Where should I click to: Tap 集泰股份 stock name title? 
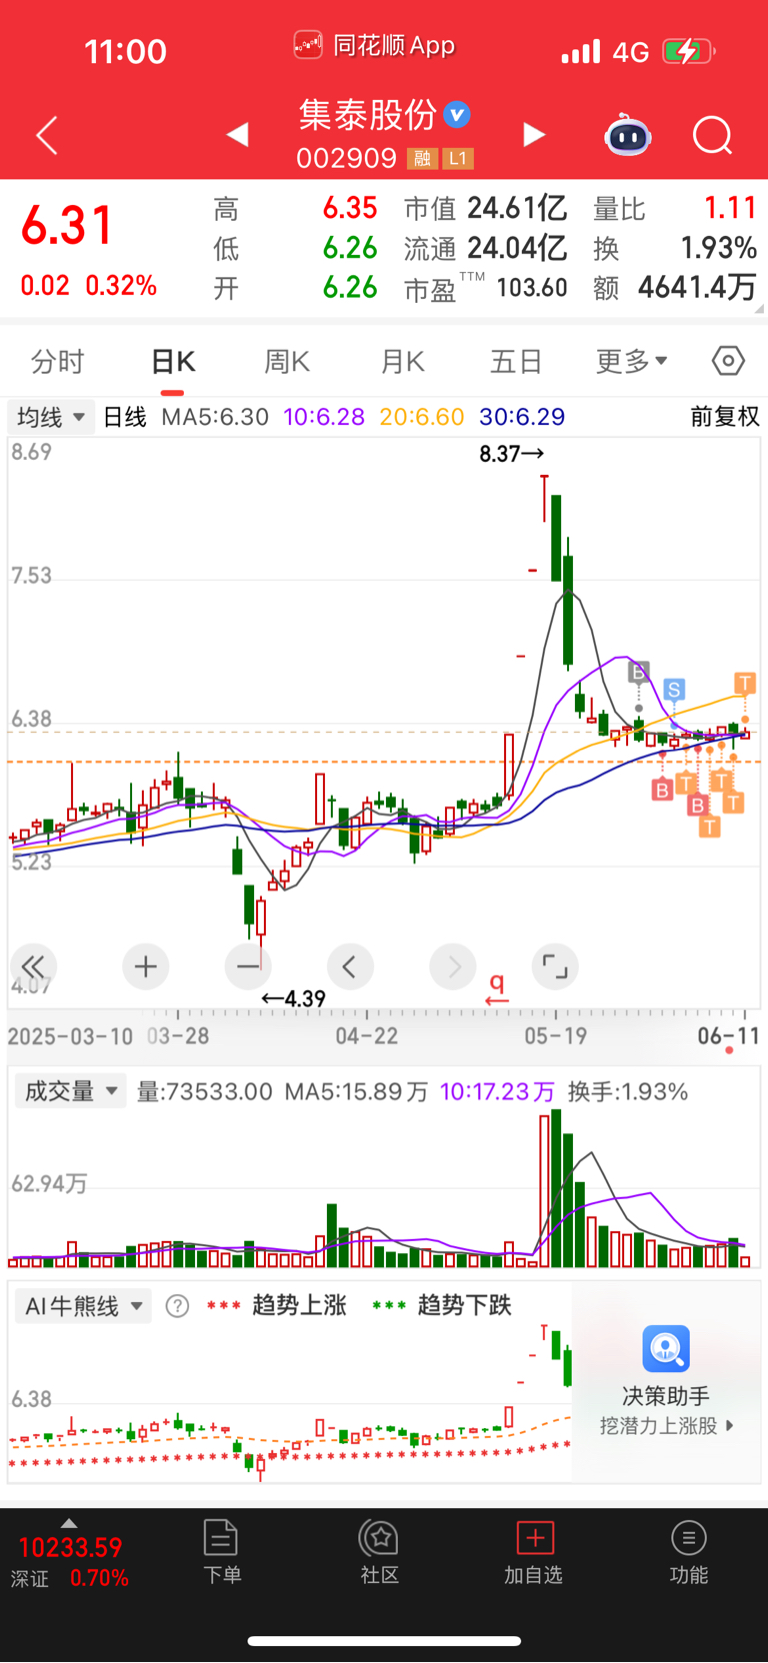coord(367,115)
